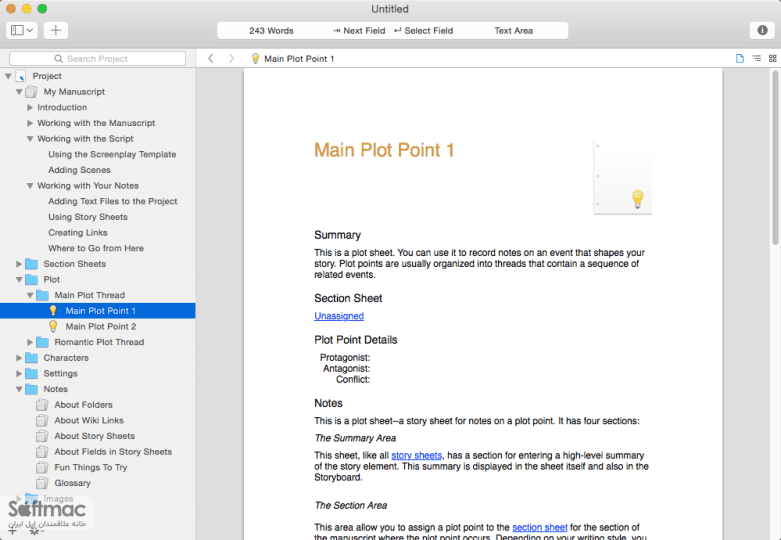
Task: Open Fun Things To Try note
Action: pyautogui.click(x=91, y=467)
